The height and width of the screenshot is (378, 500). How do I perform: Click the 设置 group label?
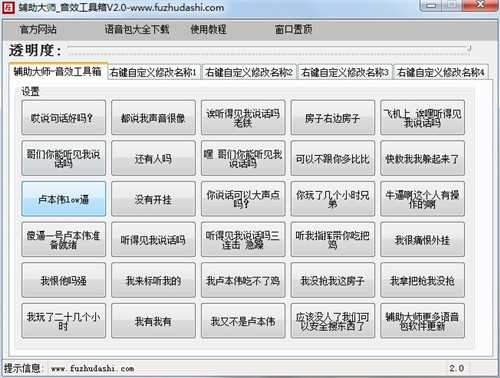point(30,91)
